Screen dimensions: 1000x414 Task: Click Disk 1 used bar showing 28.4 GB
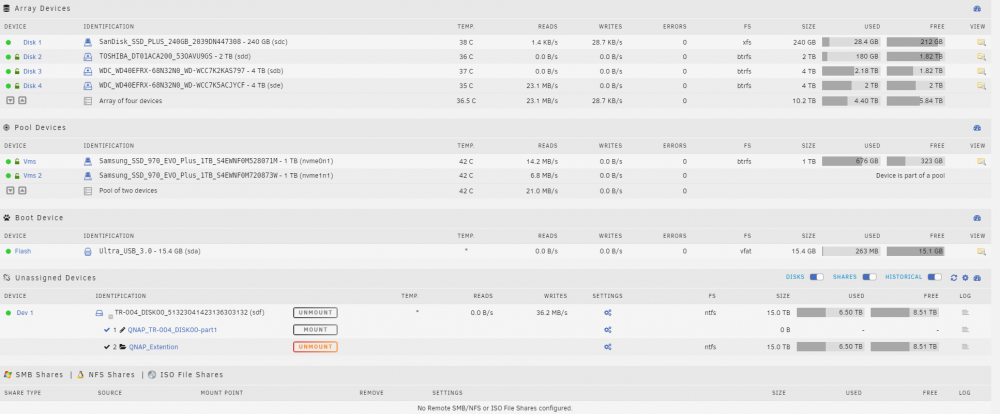(851, 42)
